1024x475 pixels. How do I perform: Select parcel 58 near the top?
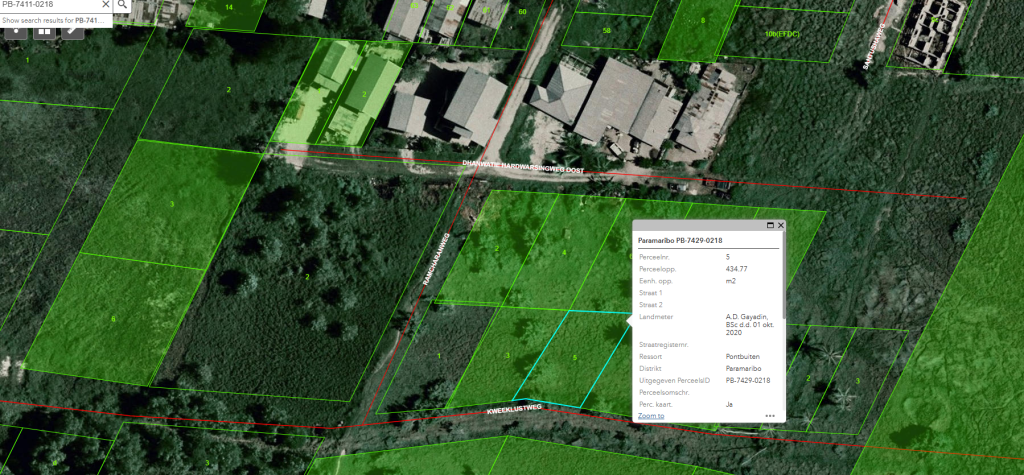pos(606,31)
